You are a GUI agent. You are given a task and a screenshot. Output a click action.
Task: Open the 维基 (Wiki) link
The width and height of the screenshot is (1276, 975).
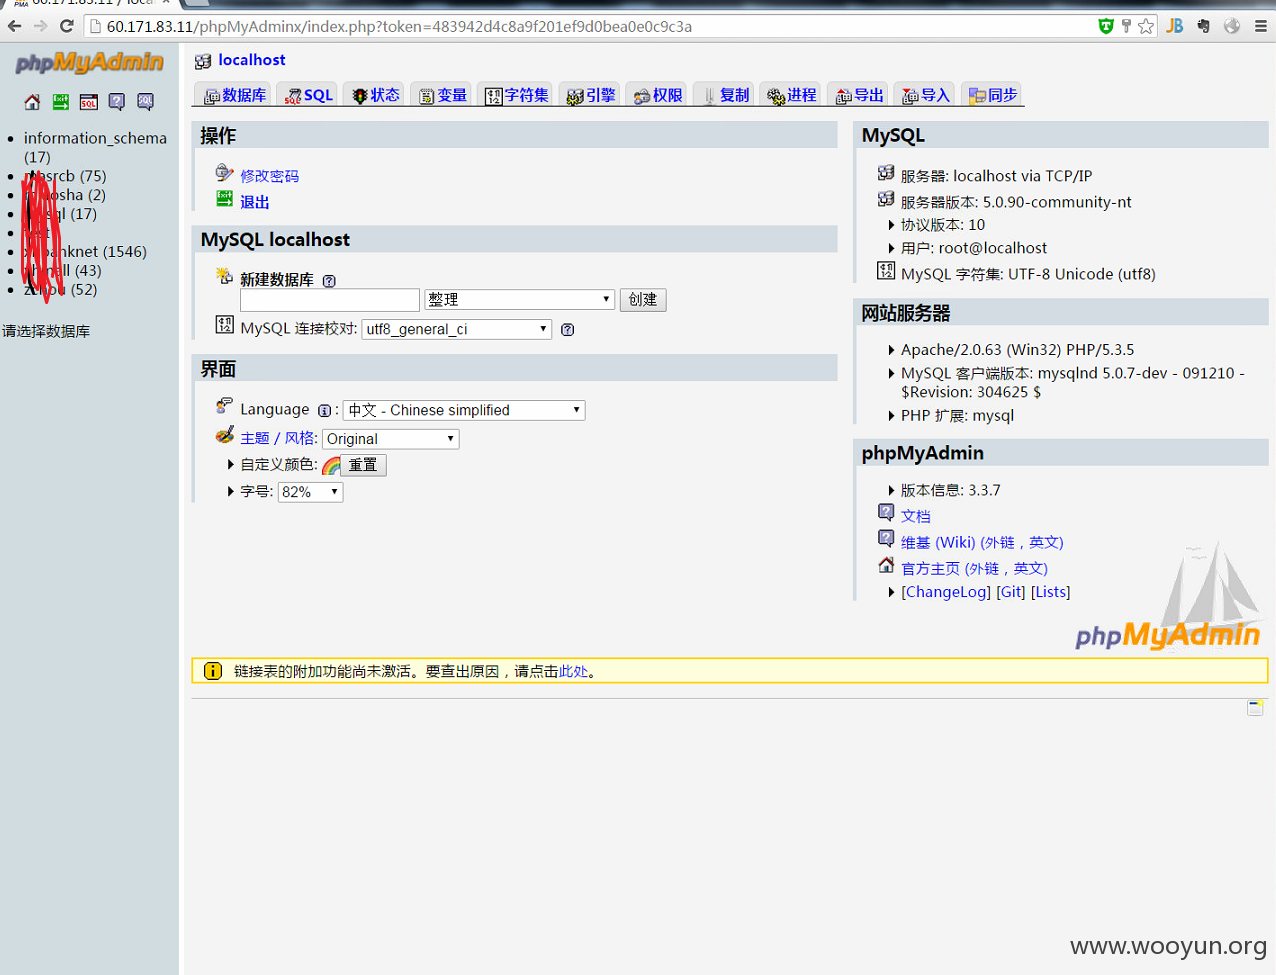[x=982, y=542]
